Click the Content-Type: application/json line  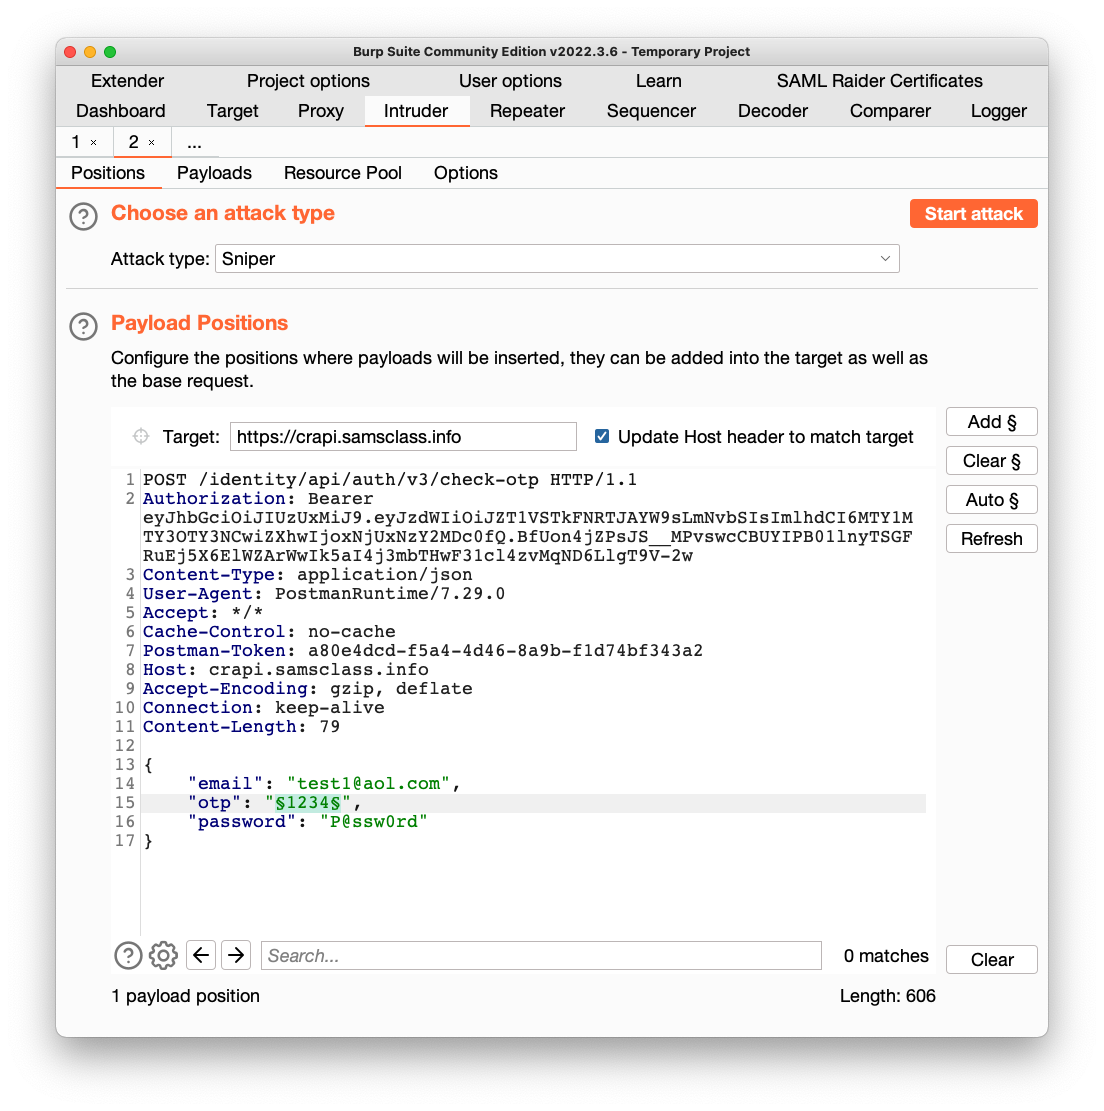(x=308, y=575)
